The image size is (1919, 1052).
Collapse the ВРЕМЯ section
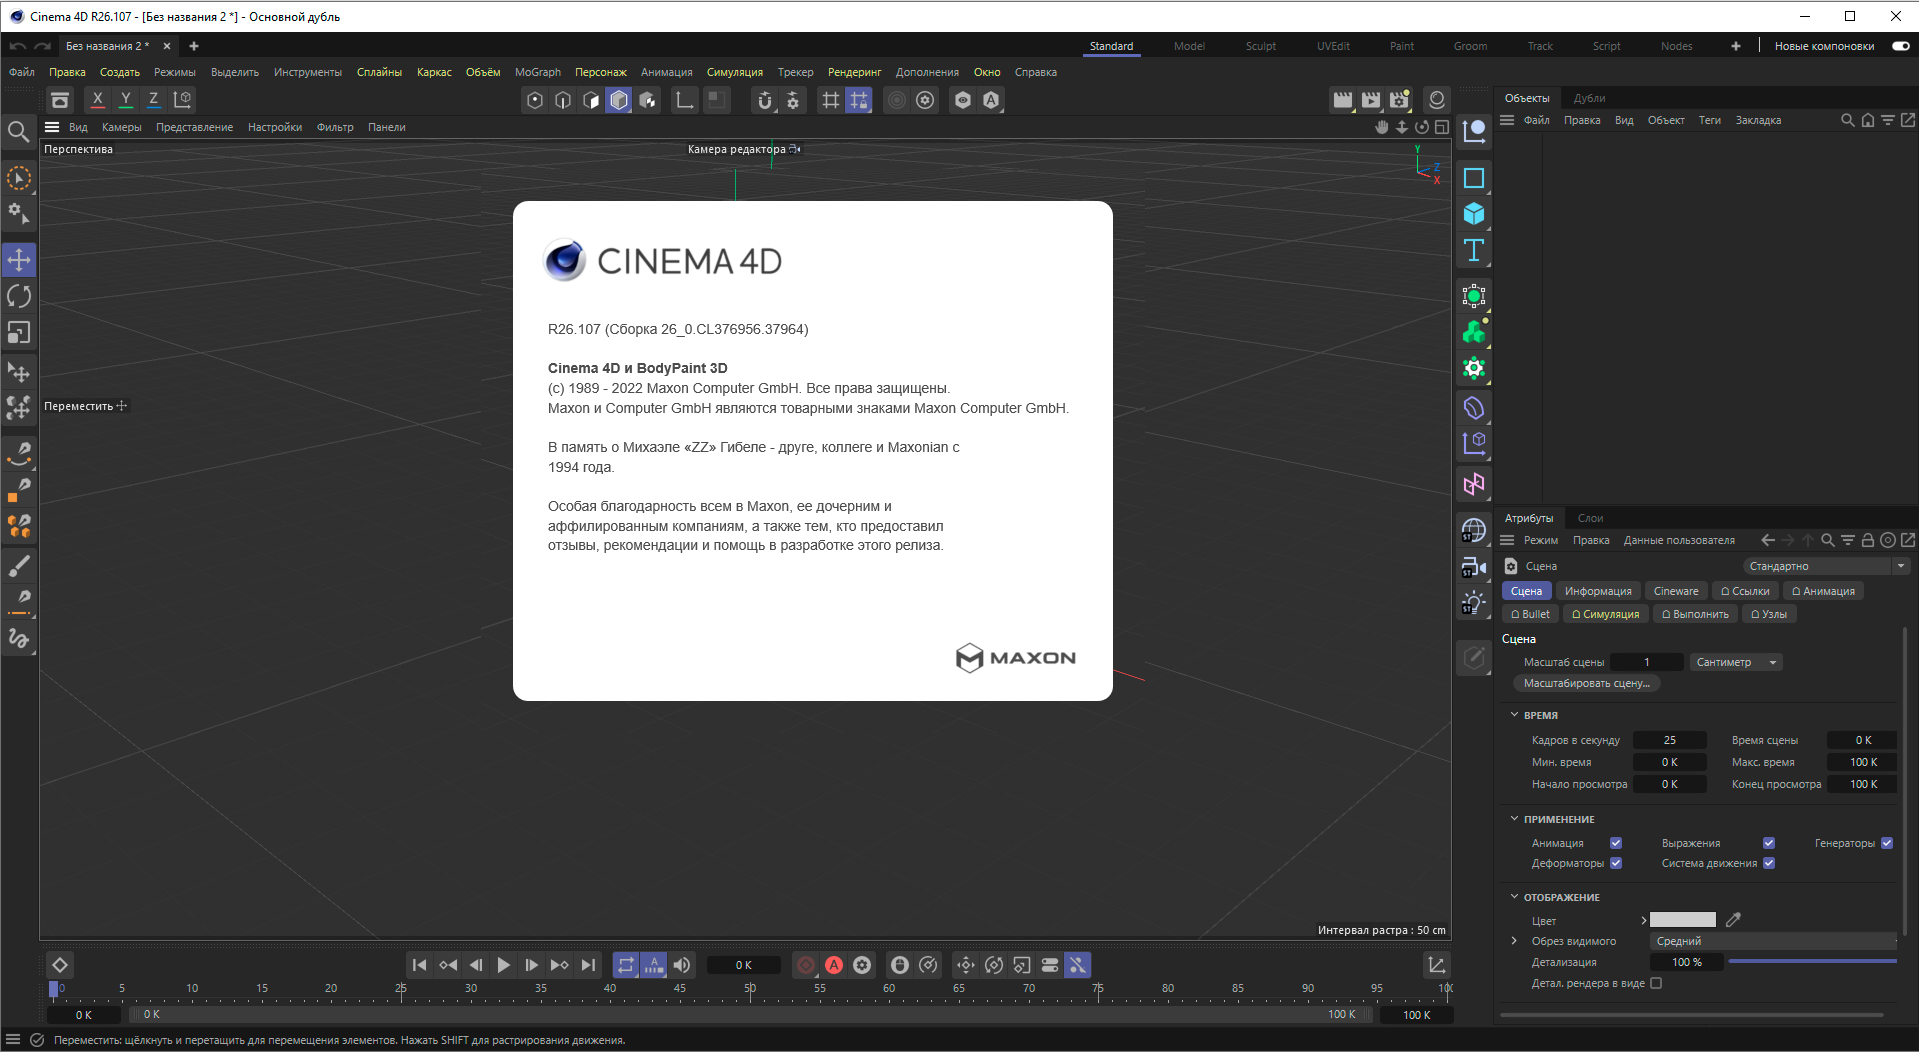click(x=1514, y=715)
